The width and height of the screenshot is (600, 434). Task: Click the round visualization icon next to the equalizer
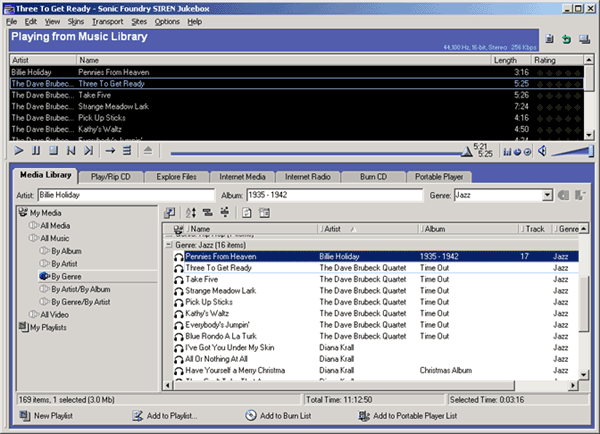pos(517,152)
